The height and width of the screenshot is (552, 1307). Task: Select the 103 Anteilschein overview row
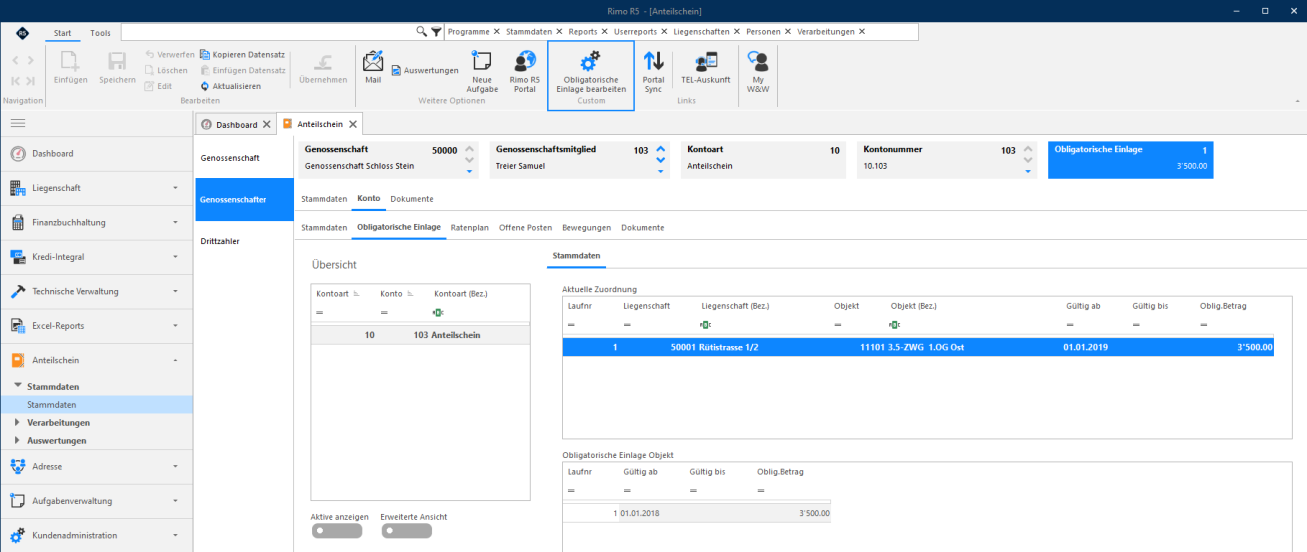point(421,334)
